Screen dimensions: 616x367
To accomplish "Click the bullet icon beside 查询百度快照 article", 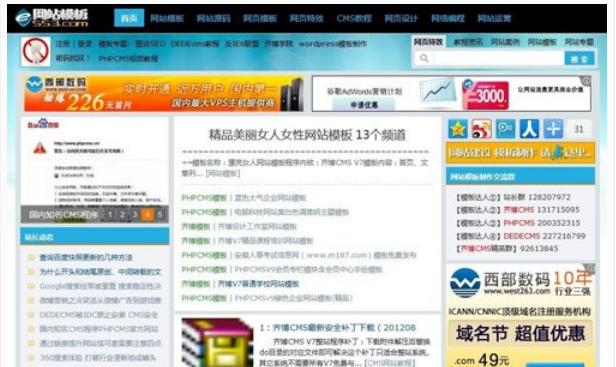I will [31, 258].
